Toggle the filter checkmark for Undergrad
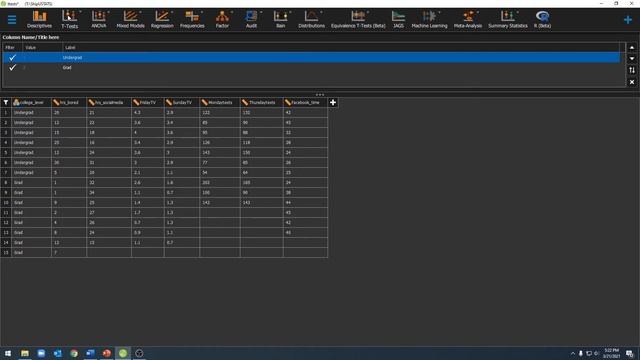640x360 pixels. click(x=12, y=58)
